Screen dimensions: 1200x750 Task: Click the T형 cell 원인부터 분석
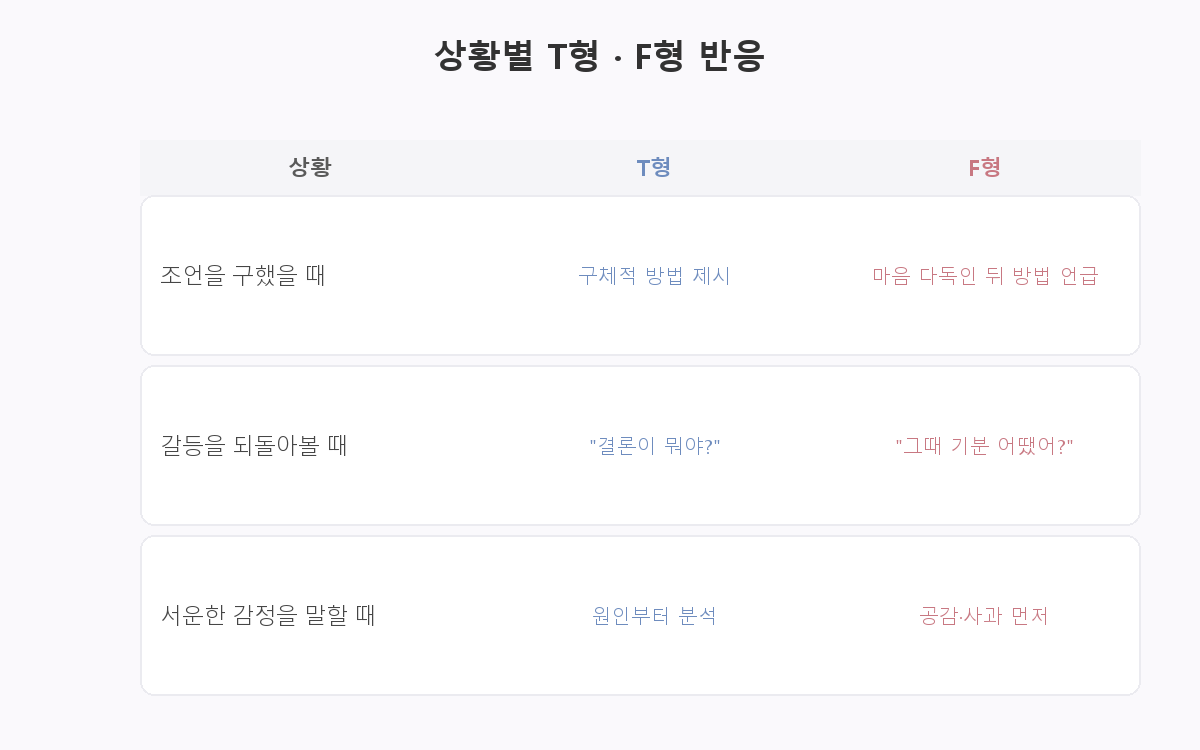[x=654, y=616]
